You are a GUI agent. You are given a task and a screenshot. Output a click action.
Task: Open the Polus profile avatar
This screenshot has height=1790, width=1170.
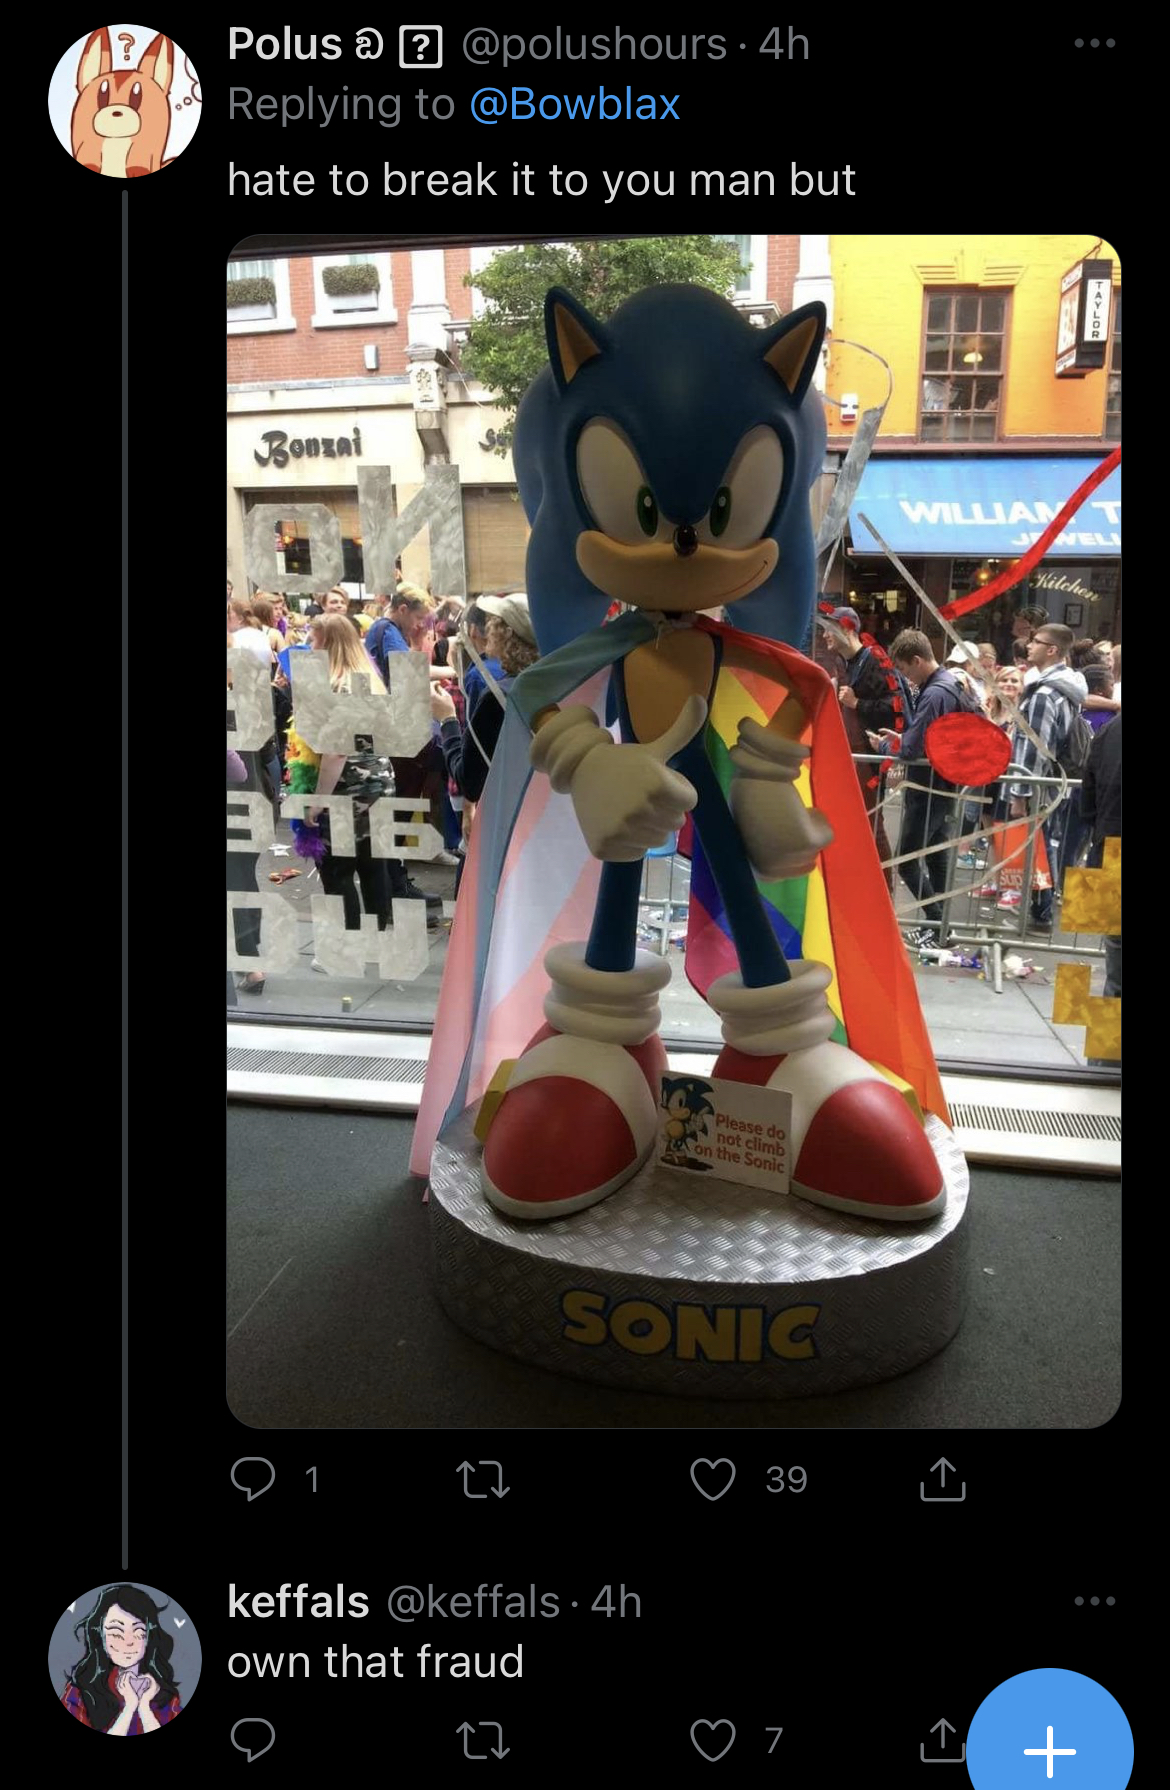[x=125, y=101]
